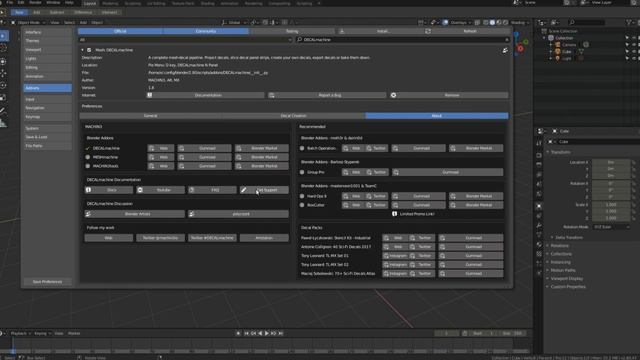Select the Cube object in outliner
Screen dimensions: 640x360
(567, 52)
